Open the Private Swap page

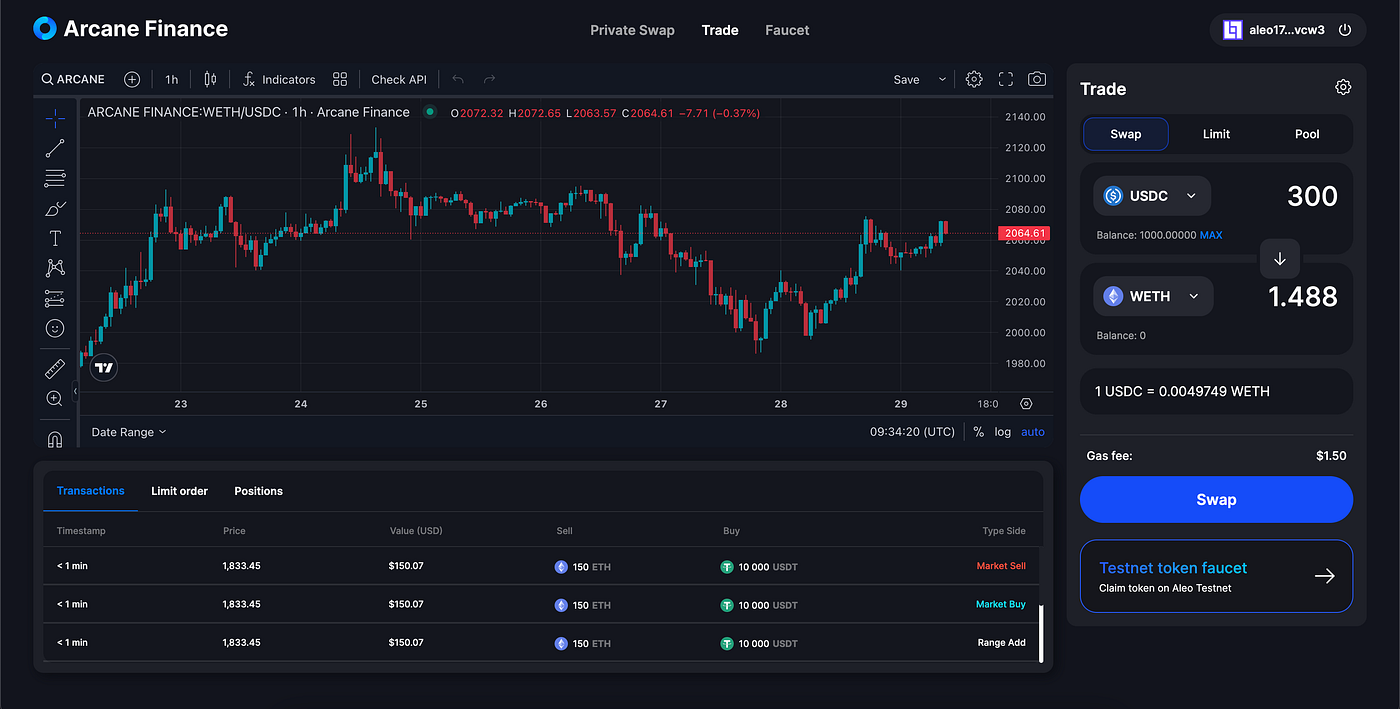pyautogui.click(x=632, y=30)
